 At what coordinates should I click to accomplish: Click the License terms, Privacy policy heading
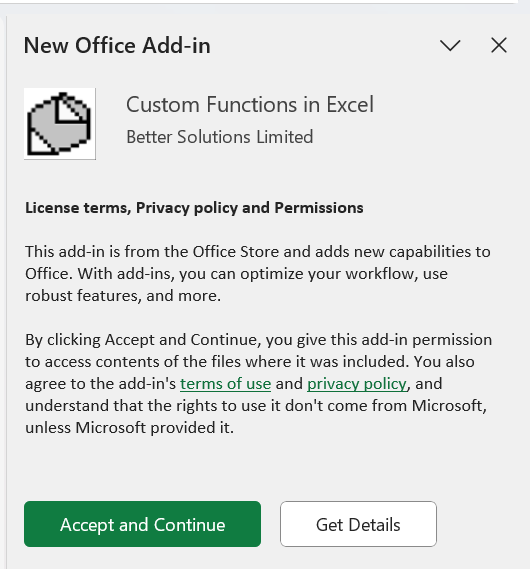(194, 208)
